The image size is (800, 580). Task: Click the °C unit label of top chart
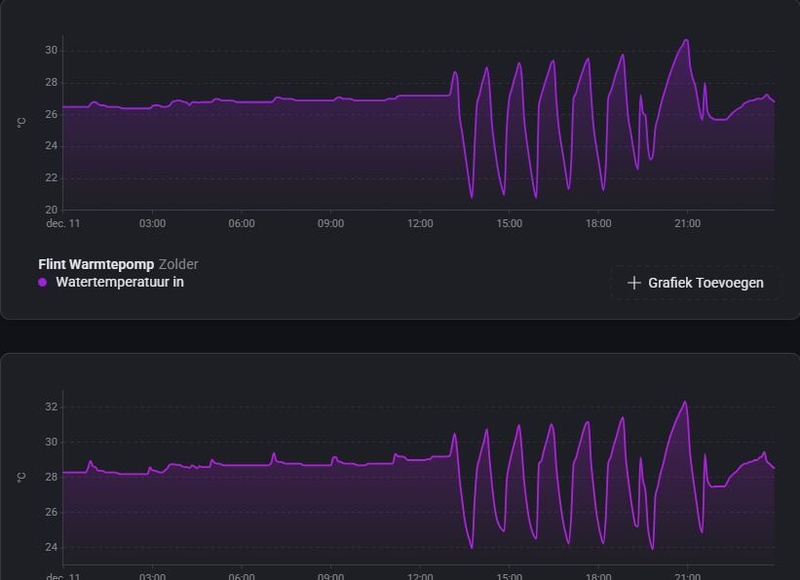click(x=21, y=122)
